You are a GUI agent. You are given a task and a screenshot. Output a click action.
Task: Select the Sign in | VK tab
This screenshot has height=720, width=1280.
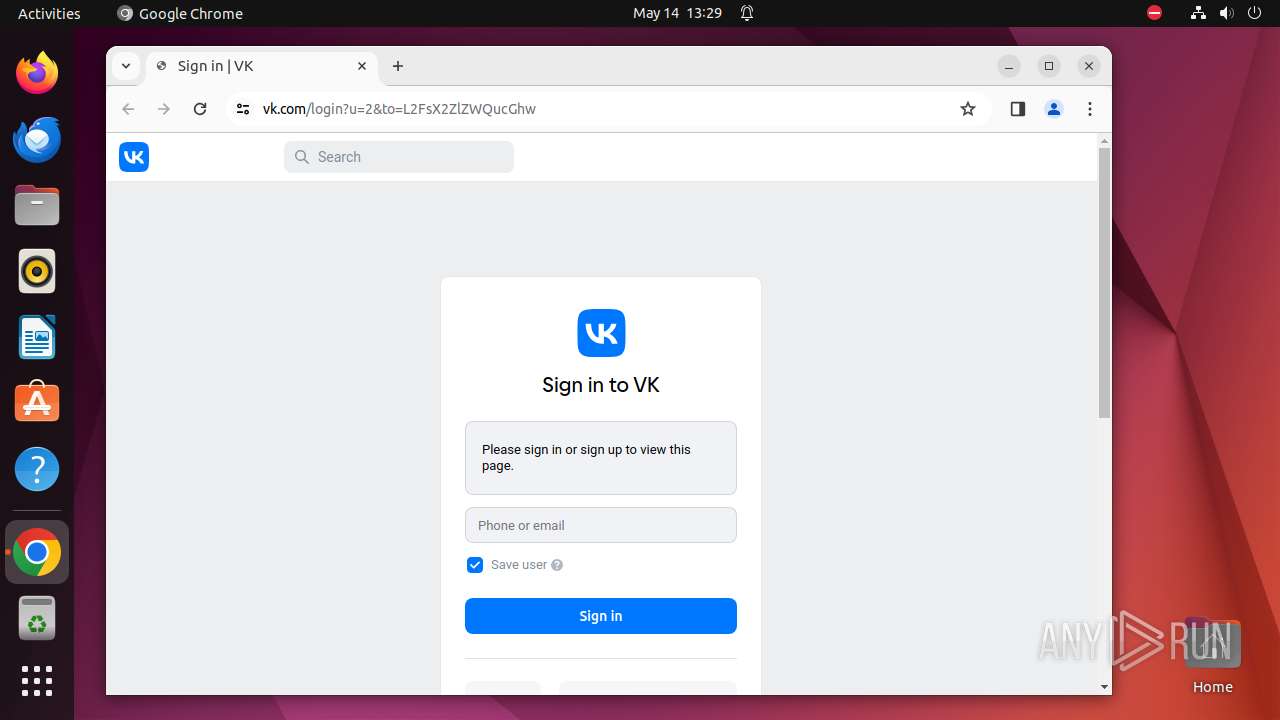tap(264, 66)
